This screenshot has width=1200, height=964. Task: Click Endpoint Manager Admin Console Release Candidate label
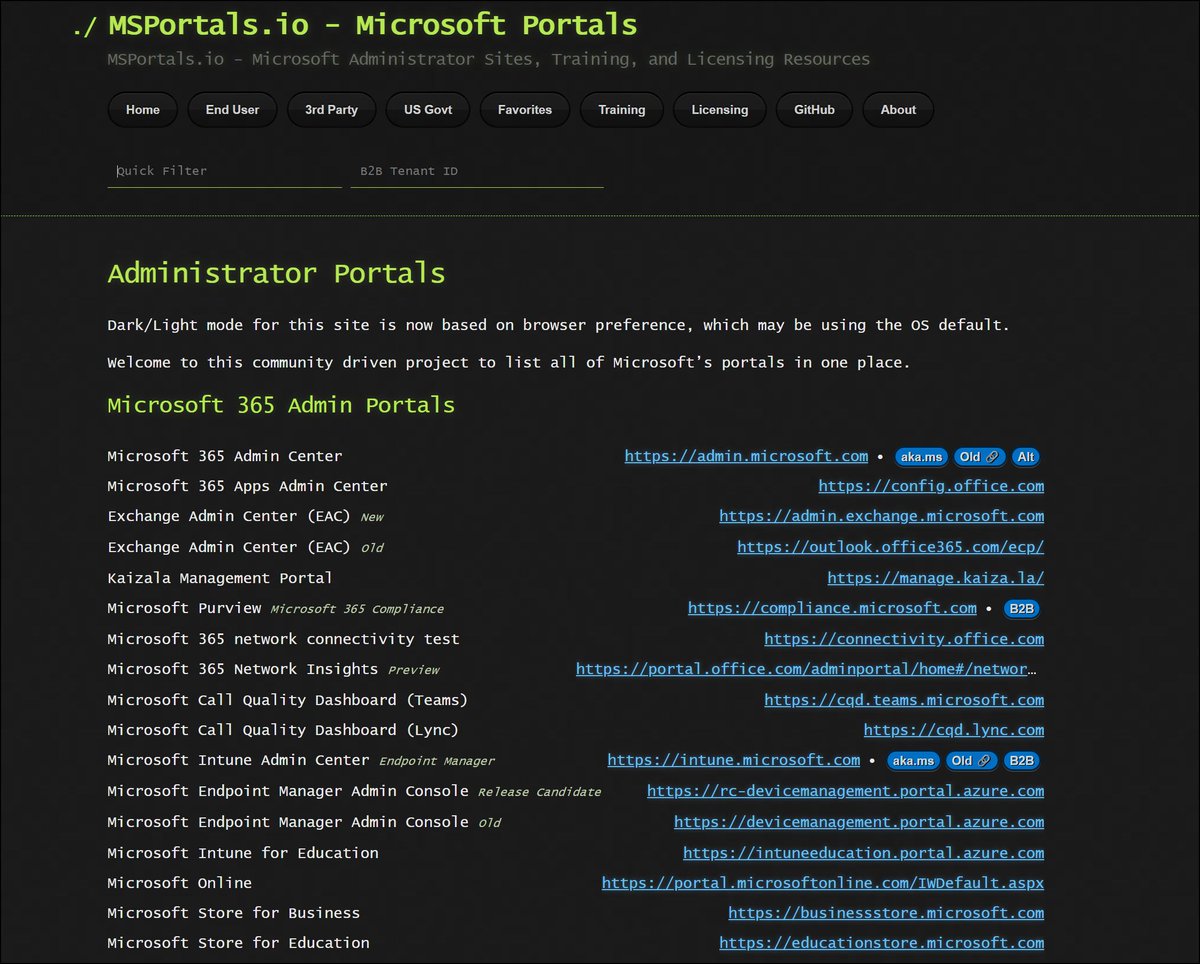tap(354, 791)
